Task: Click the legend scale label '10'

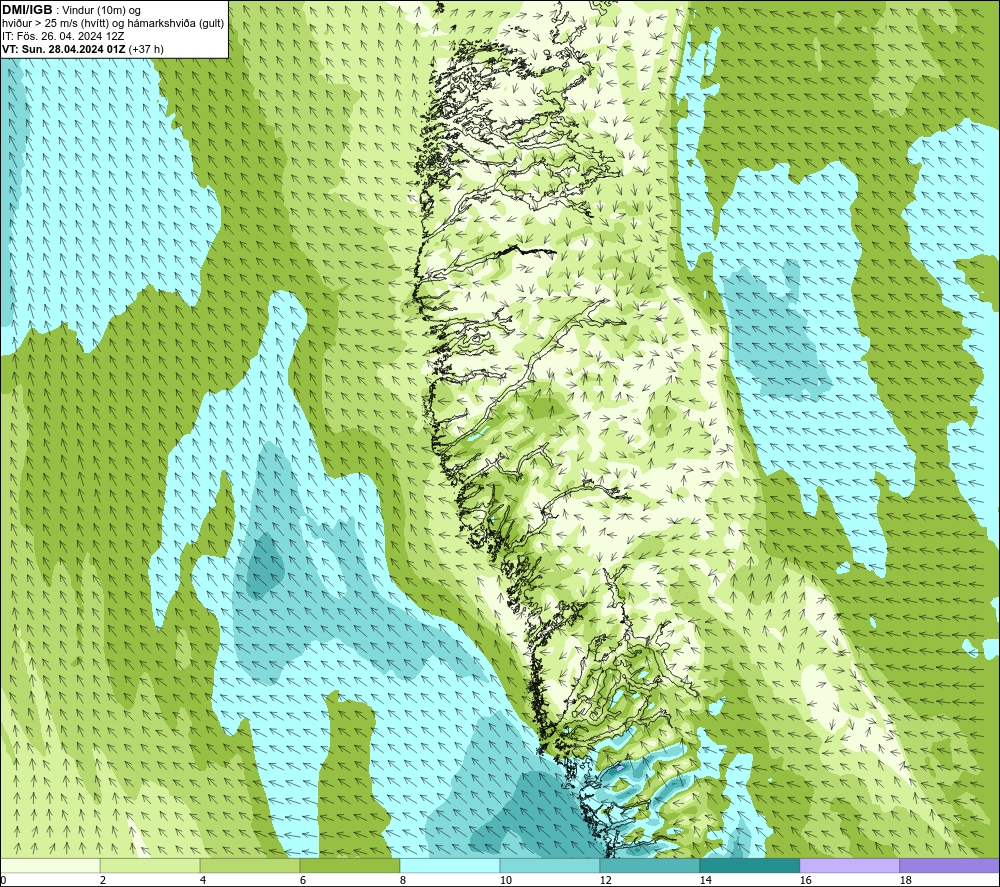Action: click(x=506, y=880)
